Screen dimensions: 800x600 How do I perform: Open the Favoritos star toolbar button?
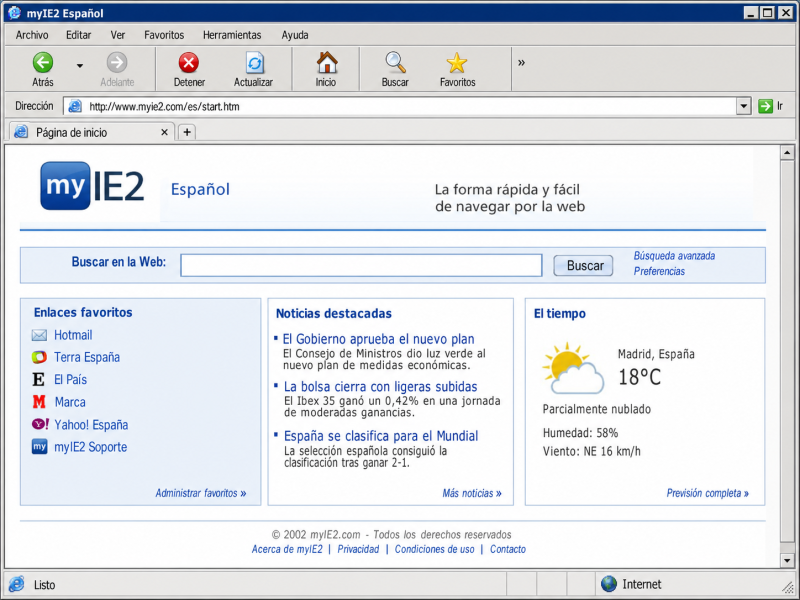(457, 70)
